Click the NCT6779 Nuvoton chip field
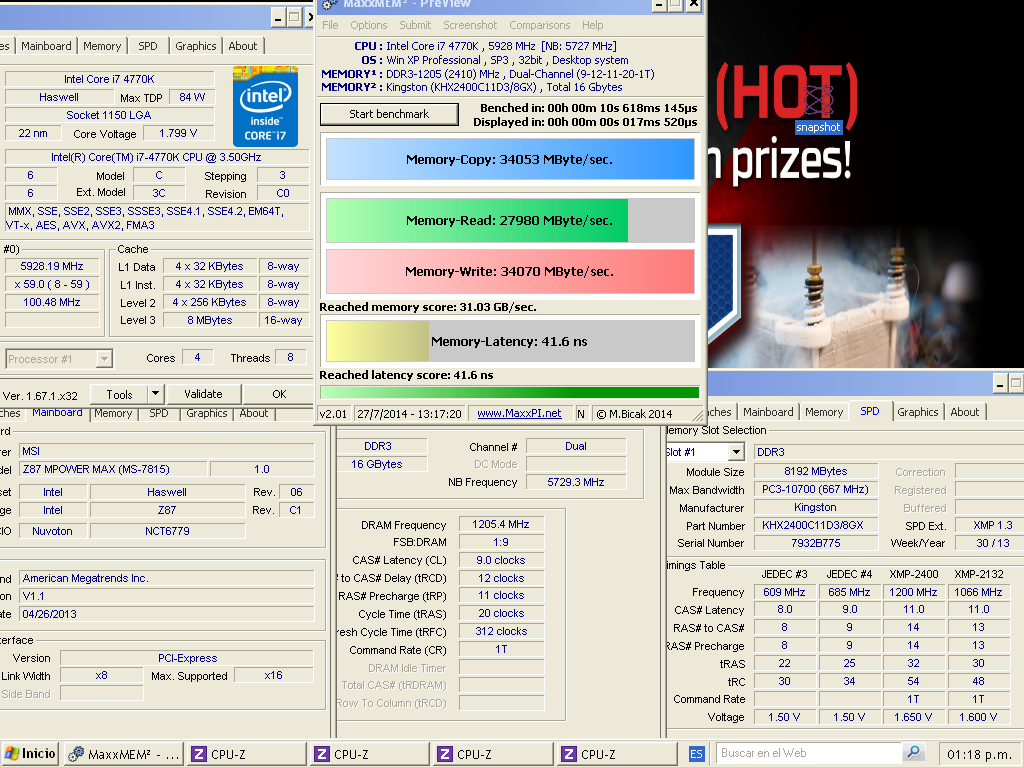Image resolution: width=1024 pixels, height=768 pixels. click(x=167, y=531)
